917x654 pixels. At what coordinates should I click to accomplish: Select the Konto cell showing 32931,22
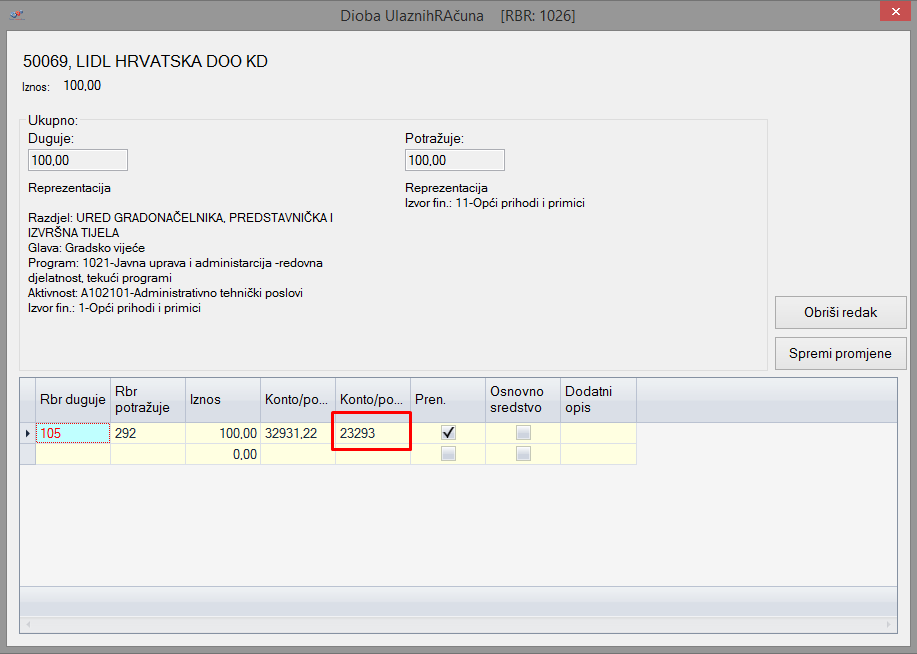point(297,433)
